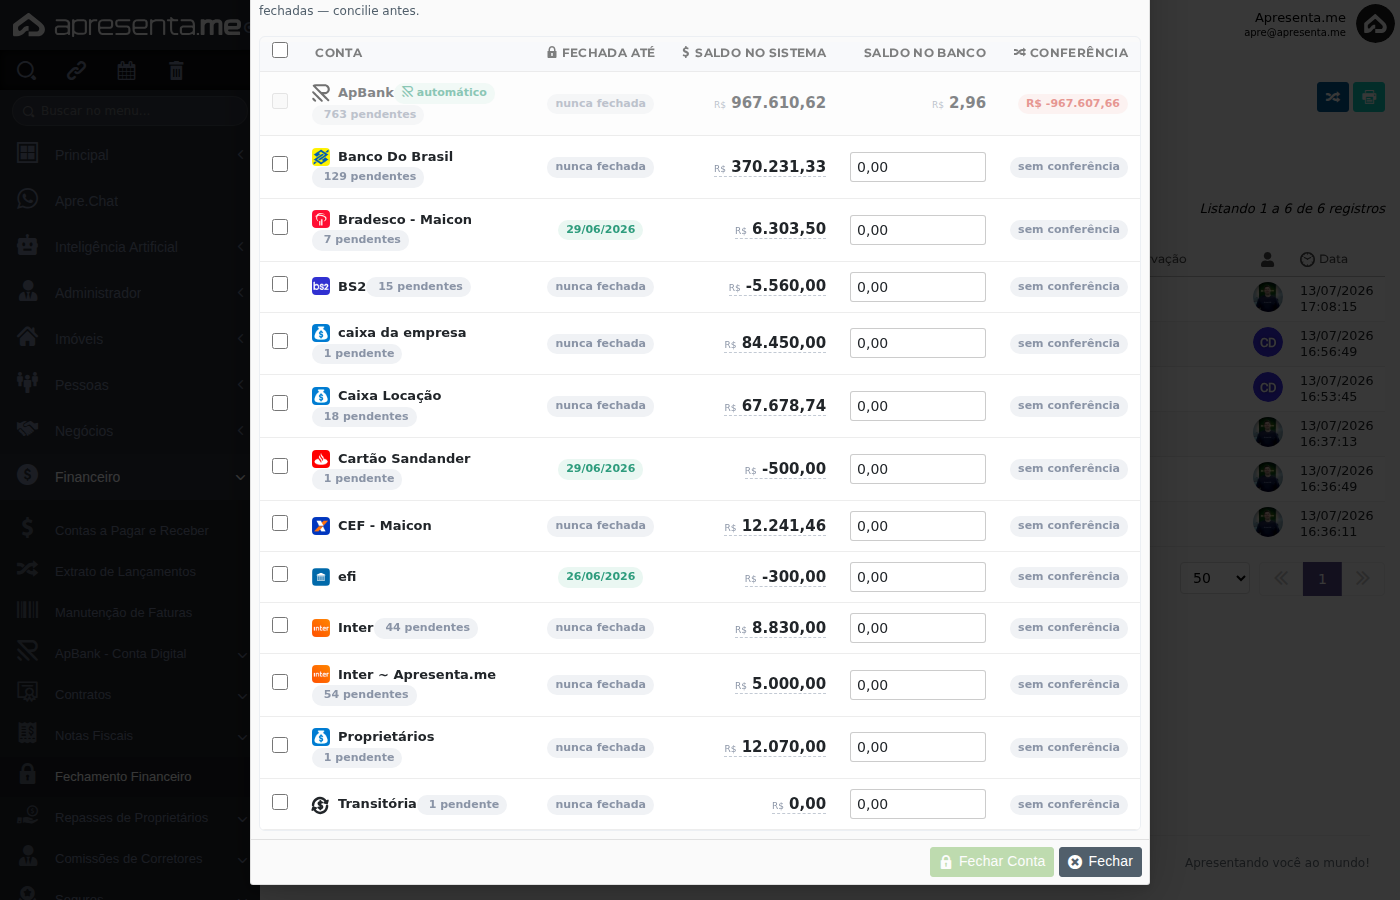Toggle the select-all checkbox in CONTA header
1400x900 pixels.
click(x=280, y=50)
